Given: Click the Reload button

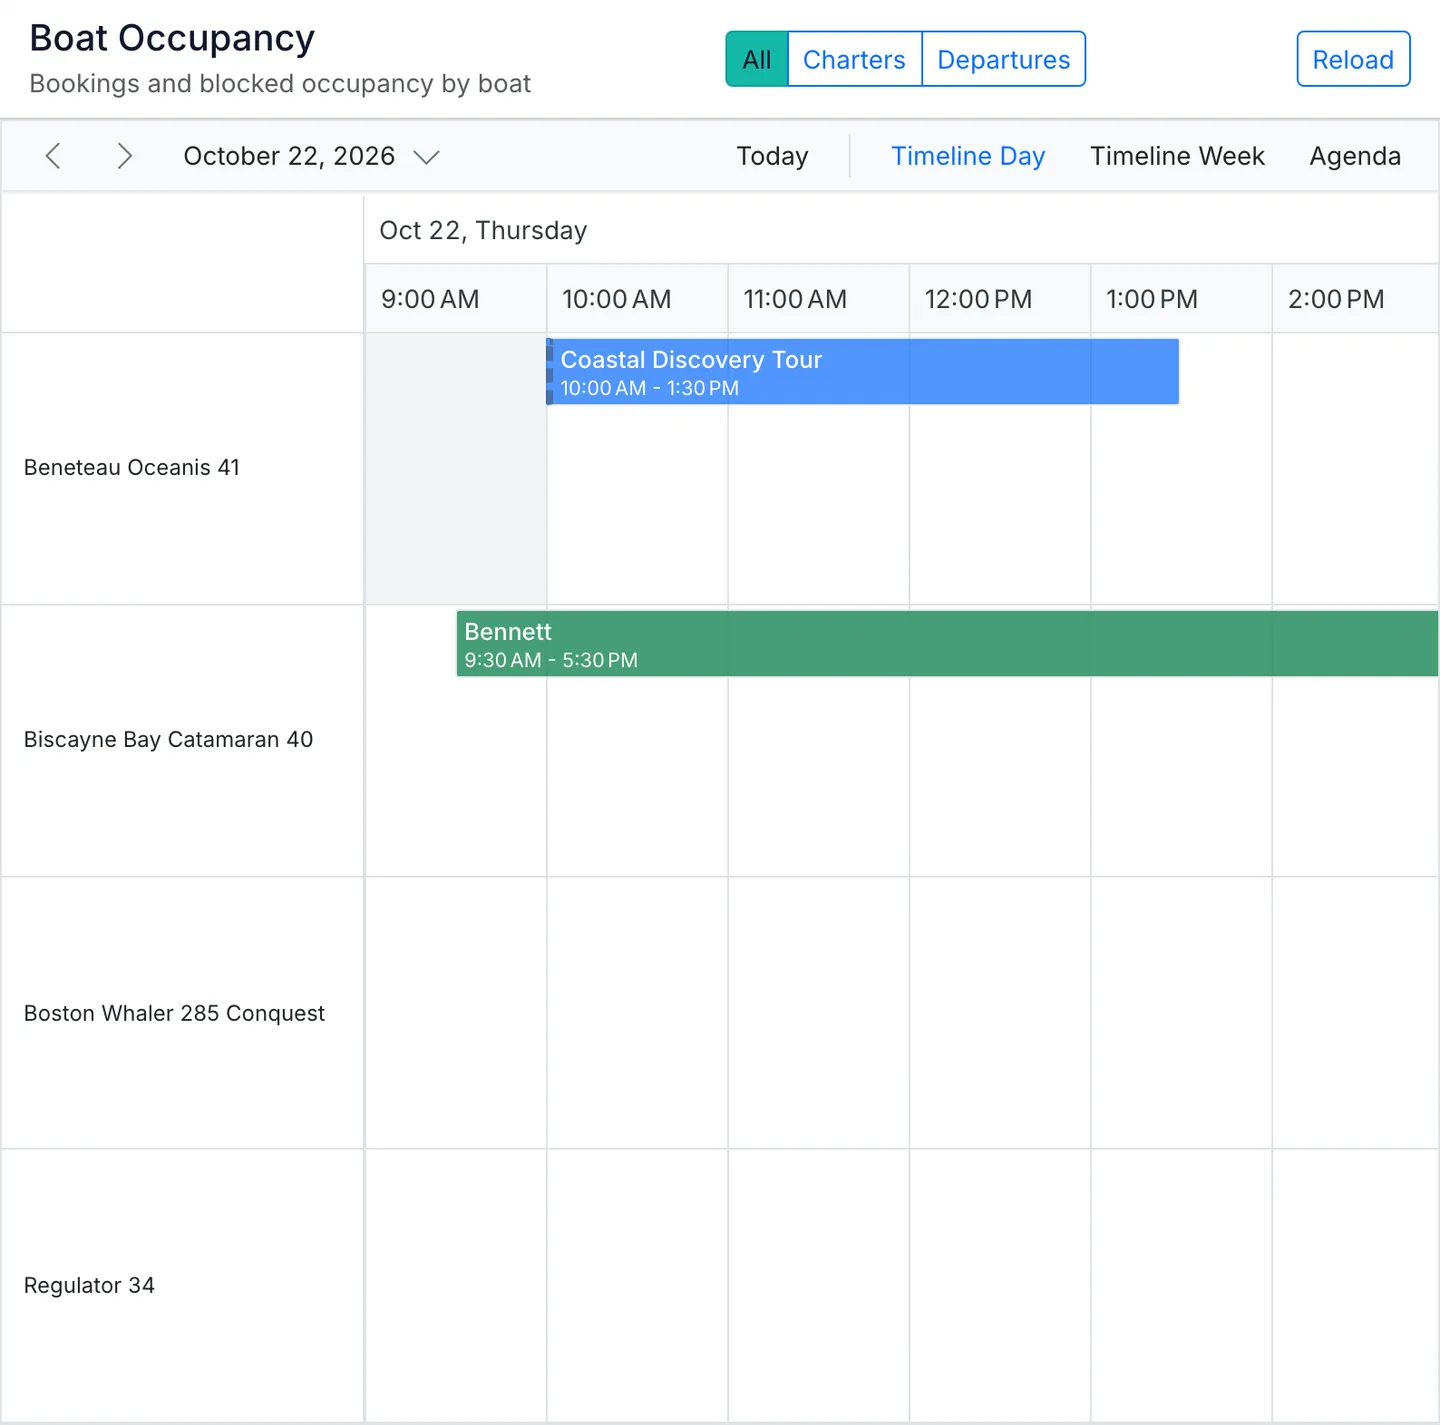Looking at the screenshot, I should click(x=1353, y=59).
